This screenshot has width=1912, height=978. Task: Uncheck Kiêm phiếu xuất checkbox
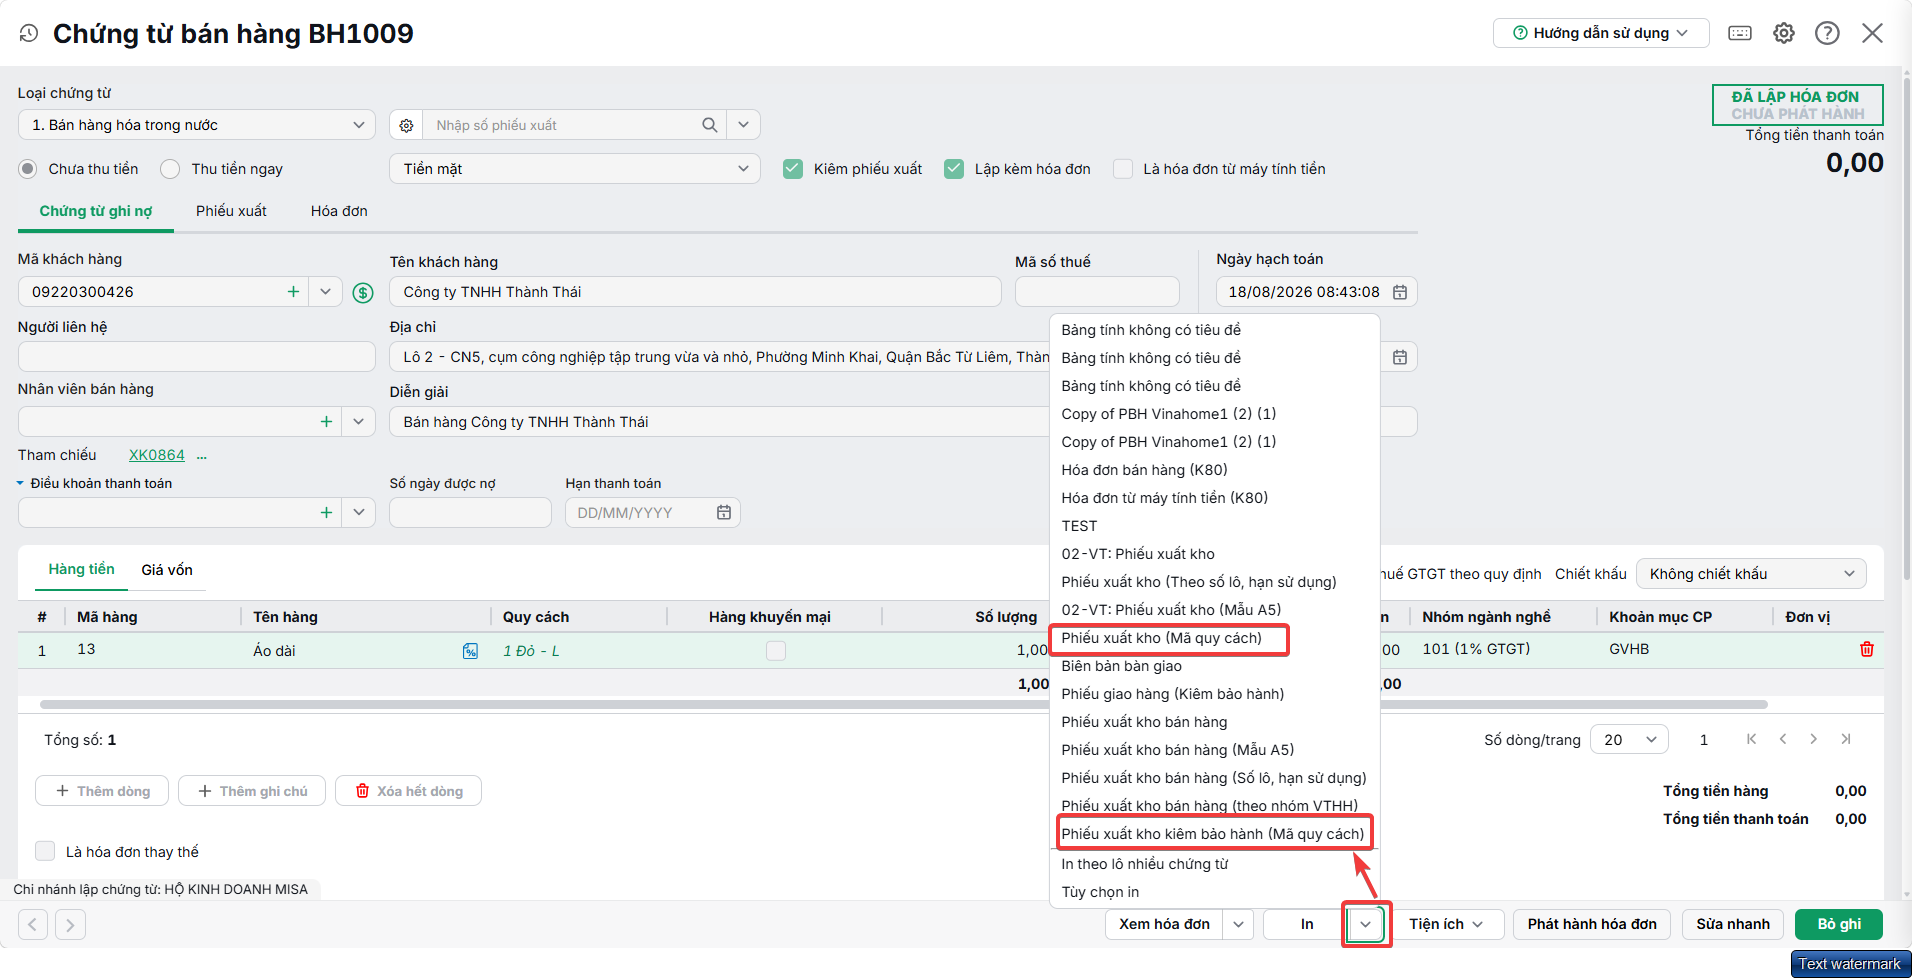coord(793,169)
